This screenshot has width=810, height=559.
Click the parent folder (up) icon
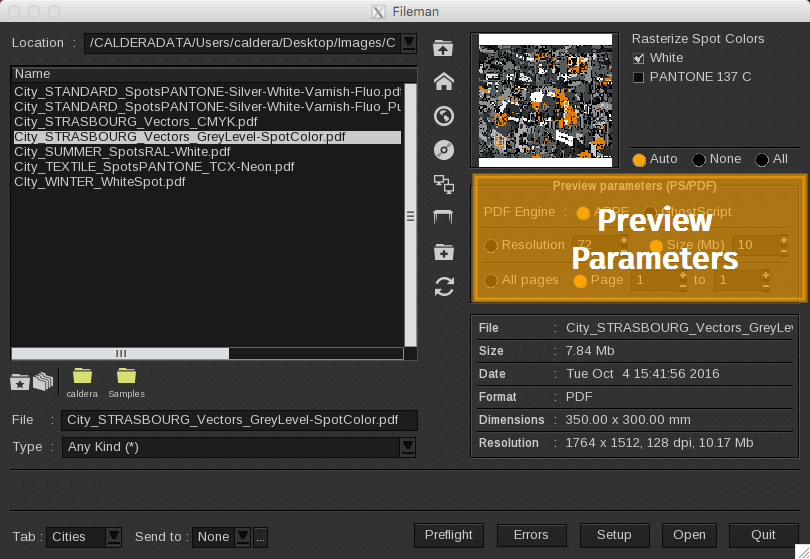[x=444, y=48]
